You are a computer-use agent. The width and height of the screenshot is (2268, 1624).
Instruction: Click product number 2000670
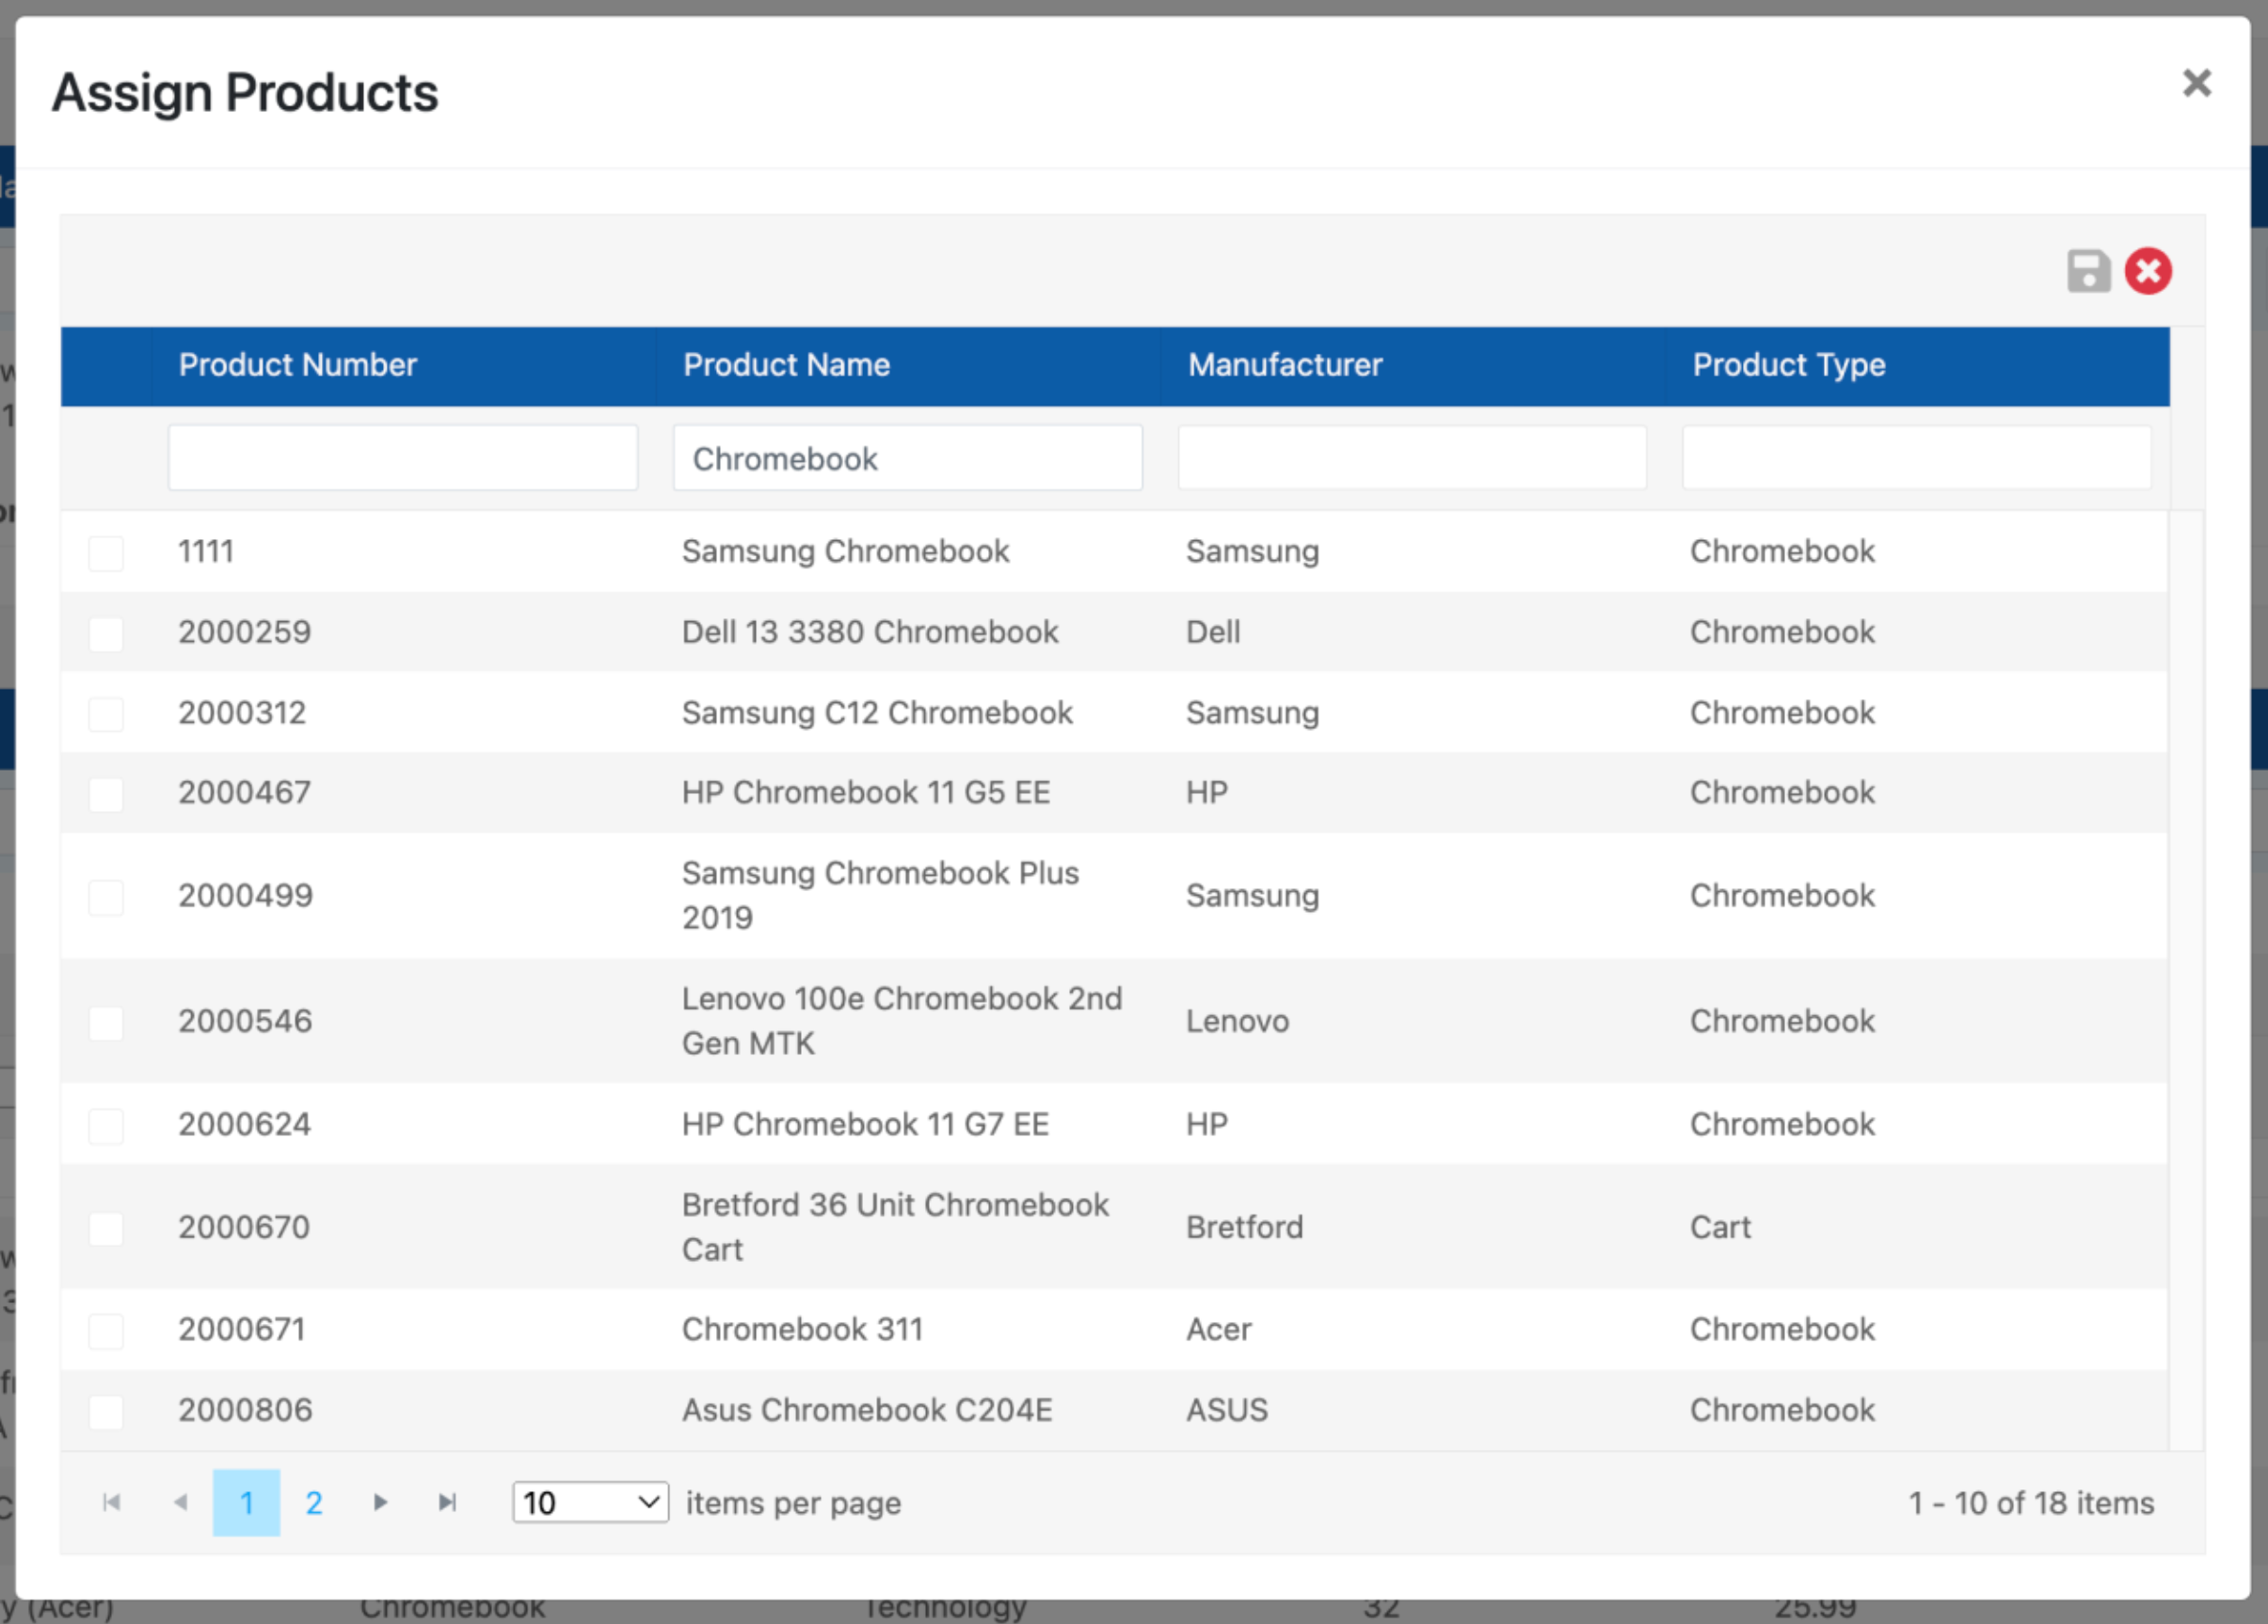tap(244, 1227)
